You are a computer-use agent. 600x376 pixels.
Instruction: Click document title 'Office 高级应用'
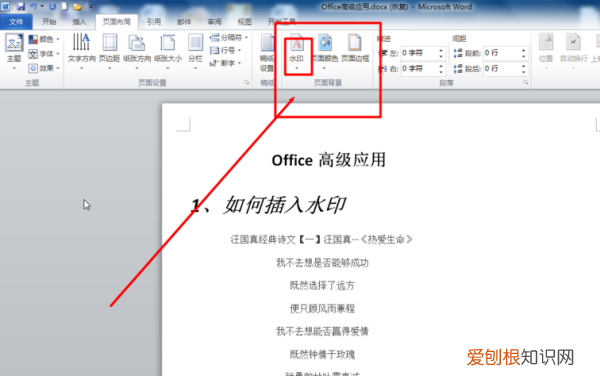coord(329,160)
